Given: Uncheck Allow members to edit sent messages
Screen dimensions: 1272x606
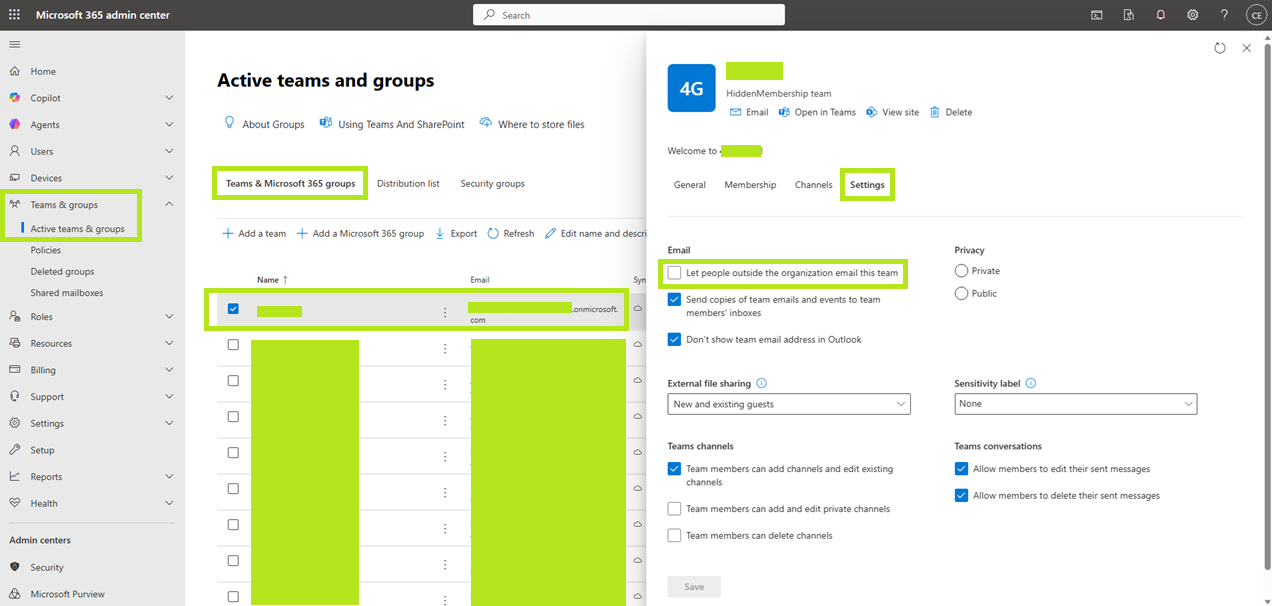Looking at the screenshot, I should pos(962,468).
